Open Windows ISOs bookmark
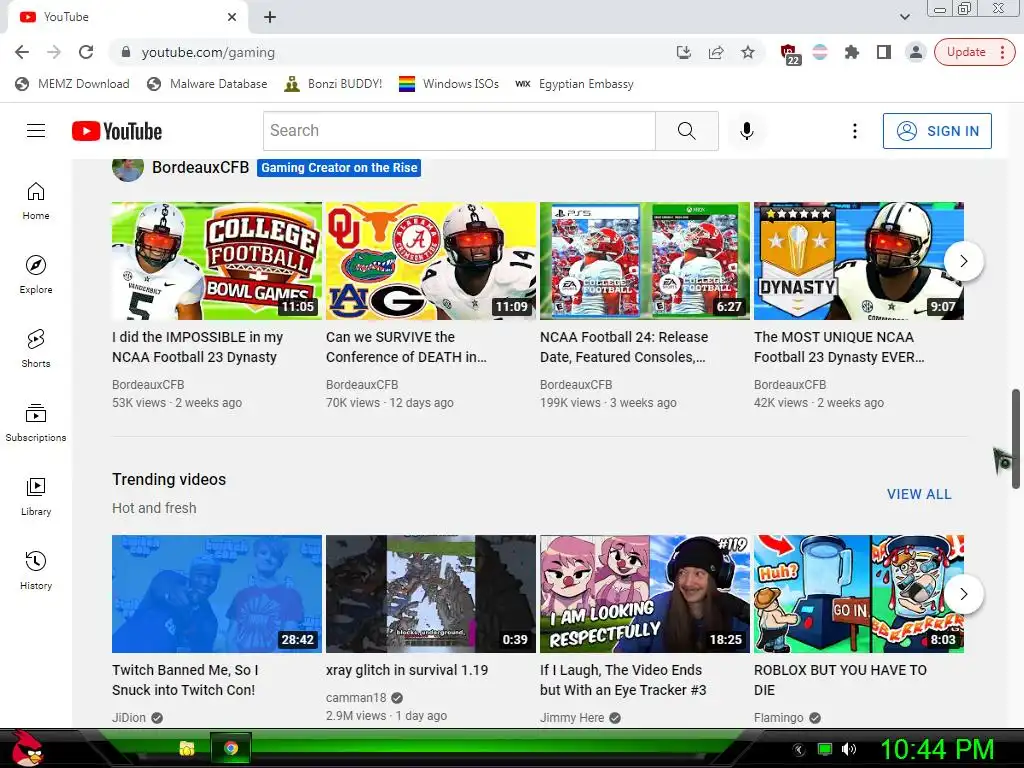 [449, 84]
